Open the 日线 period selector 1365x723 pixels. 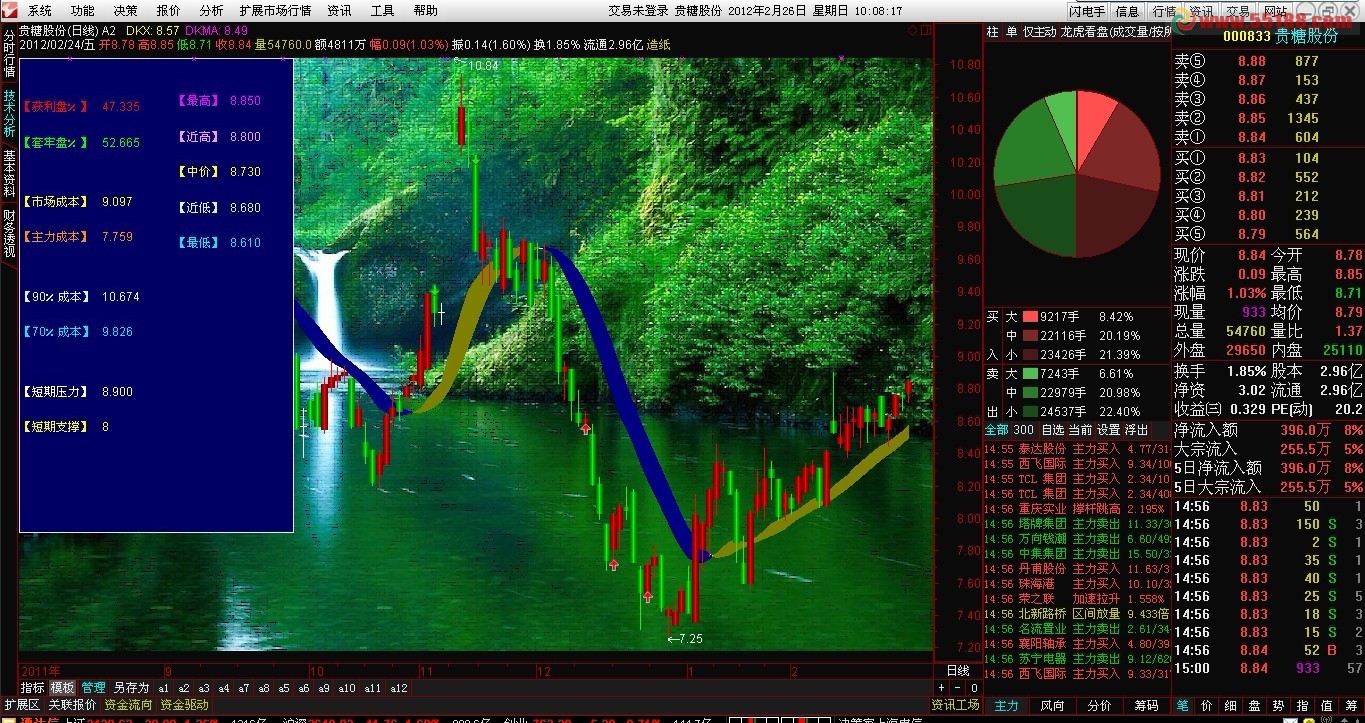957,670
